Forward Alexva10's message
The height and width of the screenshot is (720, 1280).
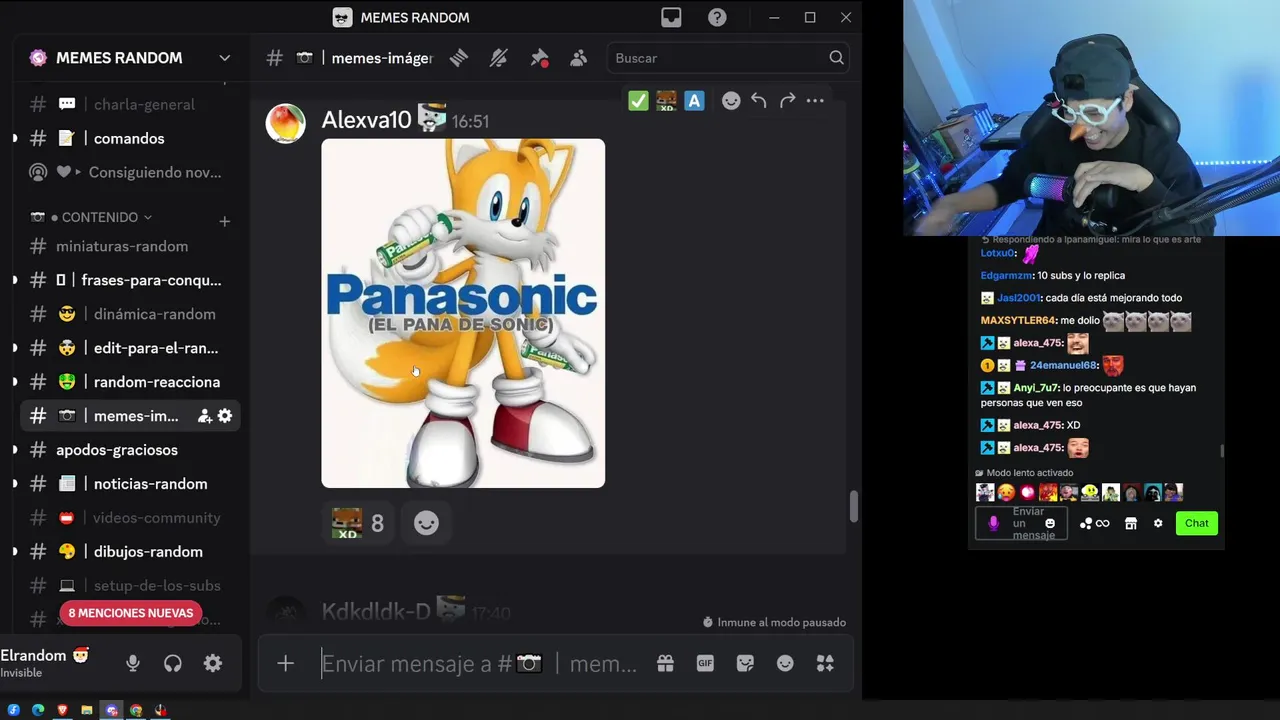click(x=787, y=100)
